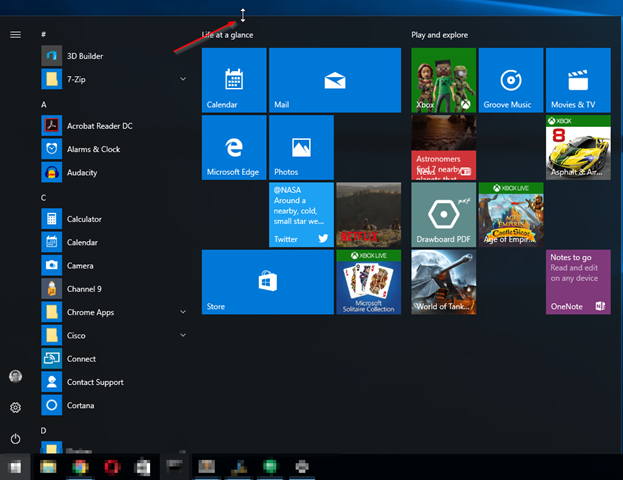The image size is (623, 480).
Task: Open the Drawboard PDF tile
Action: [443, 215]
